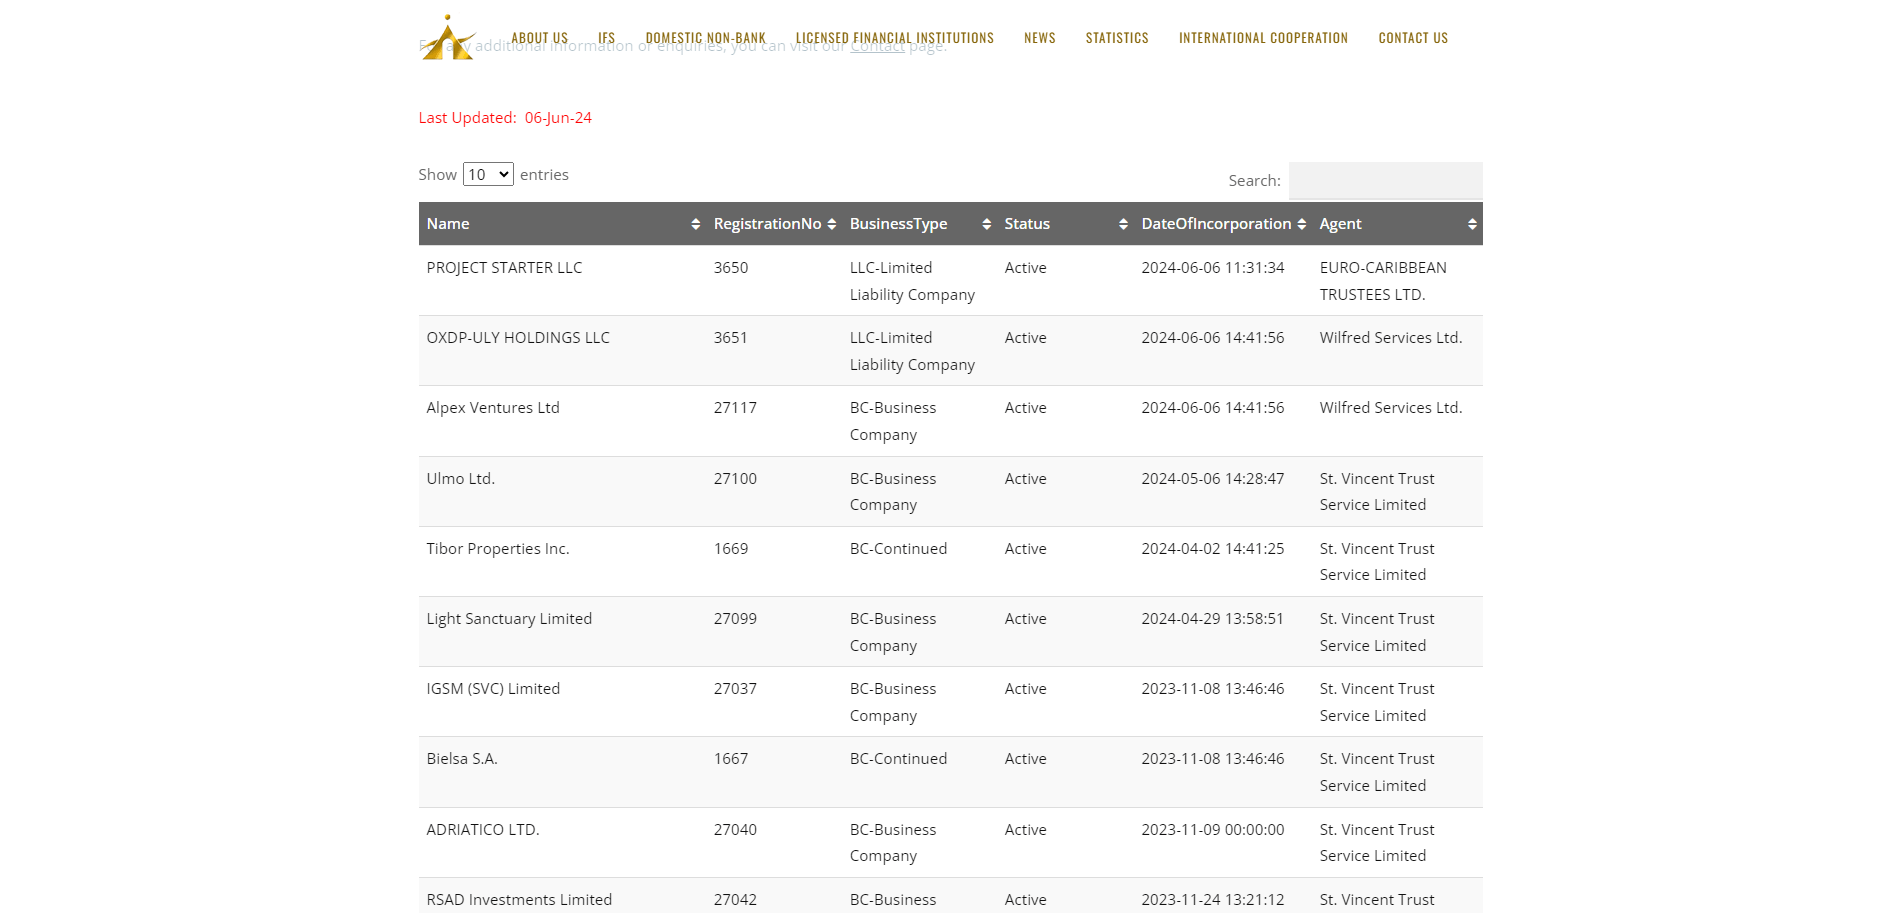Image resolution: width=1897 pixels, height=913 pixels.
Task: Click LLC-Limited Liability Company in PROJECT STARTER row
Action: 912,281
